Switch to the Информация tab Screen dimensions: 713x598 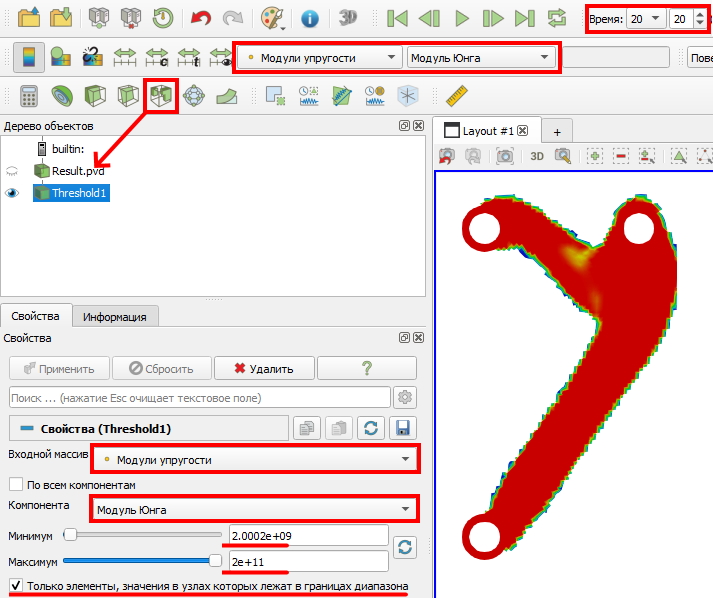115,317
